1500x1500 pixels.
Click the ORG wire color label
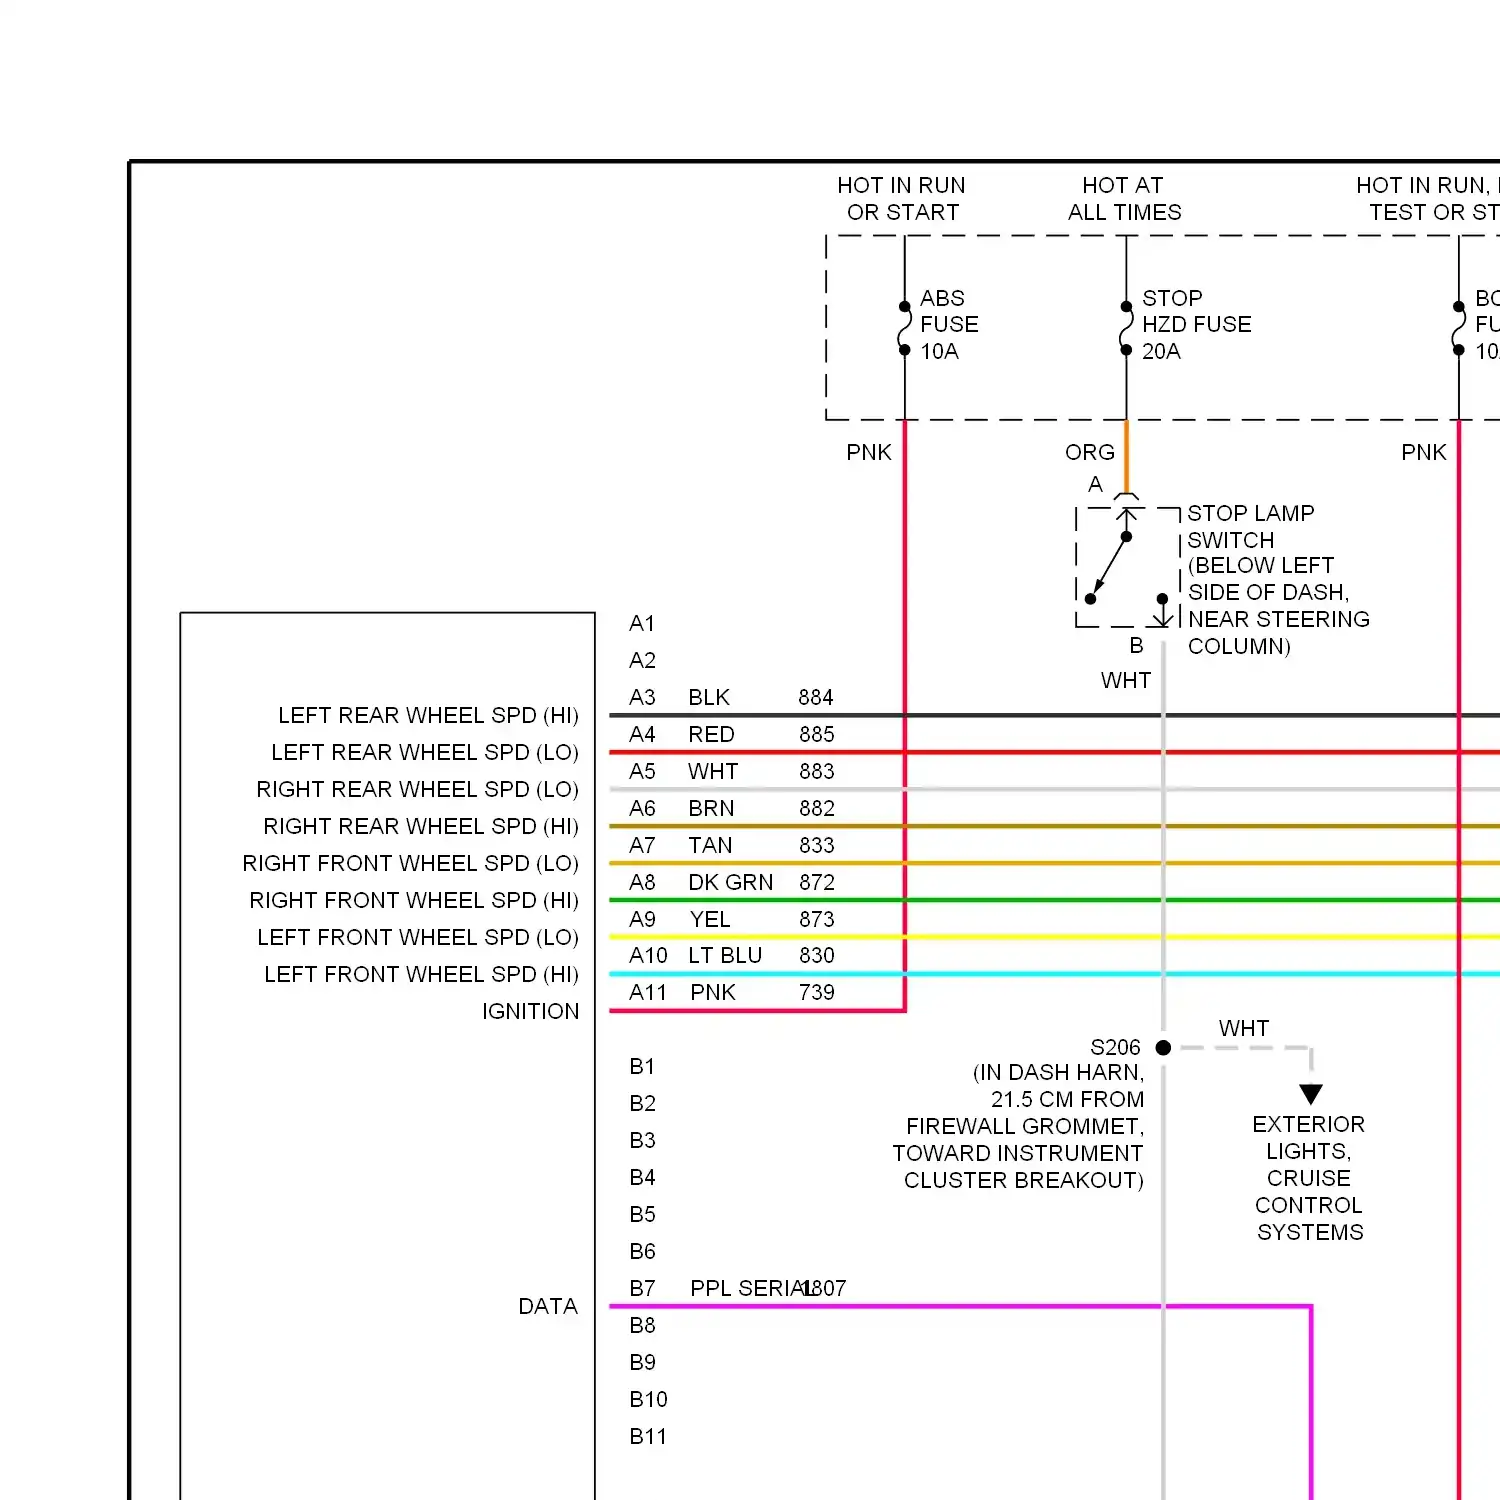click(1090, 452)
